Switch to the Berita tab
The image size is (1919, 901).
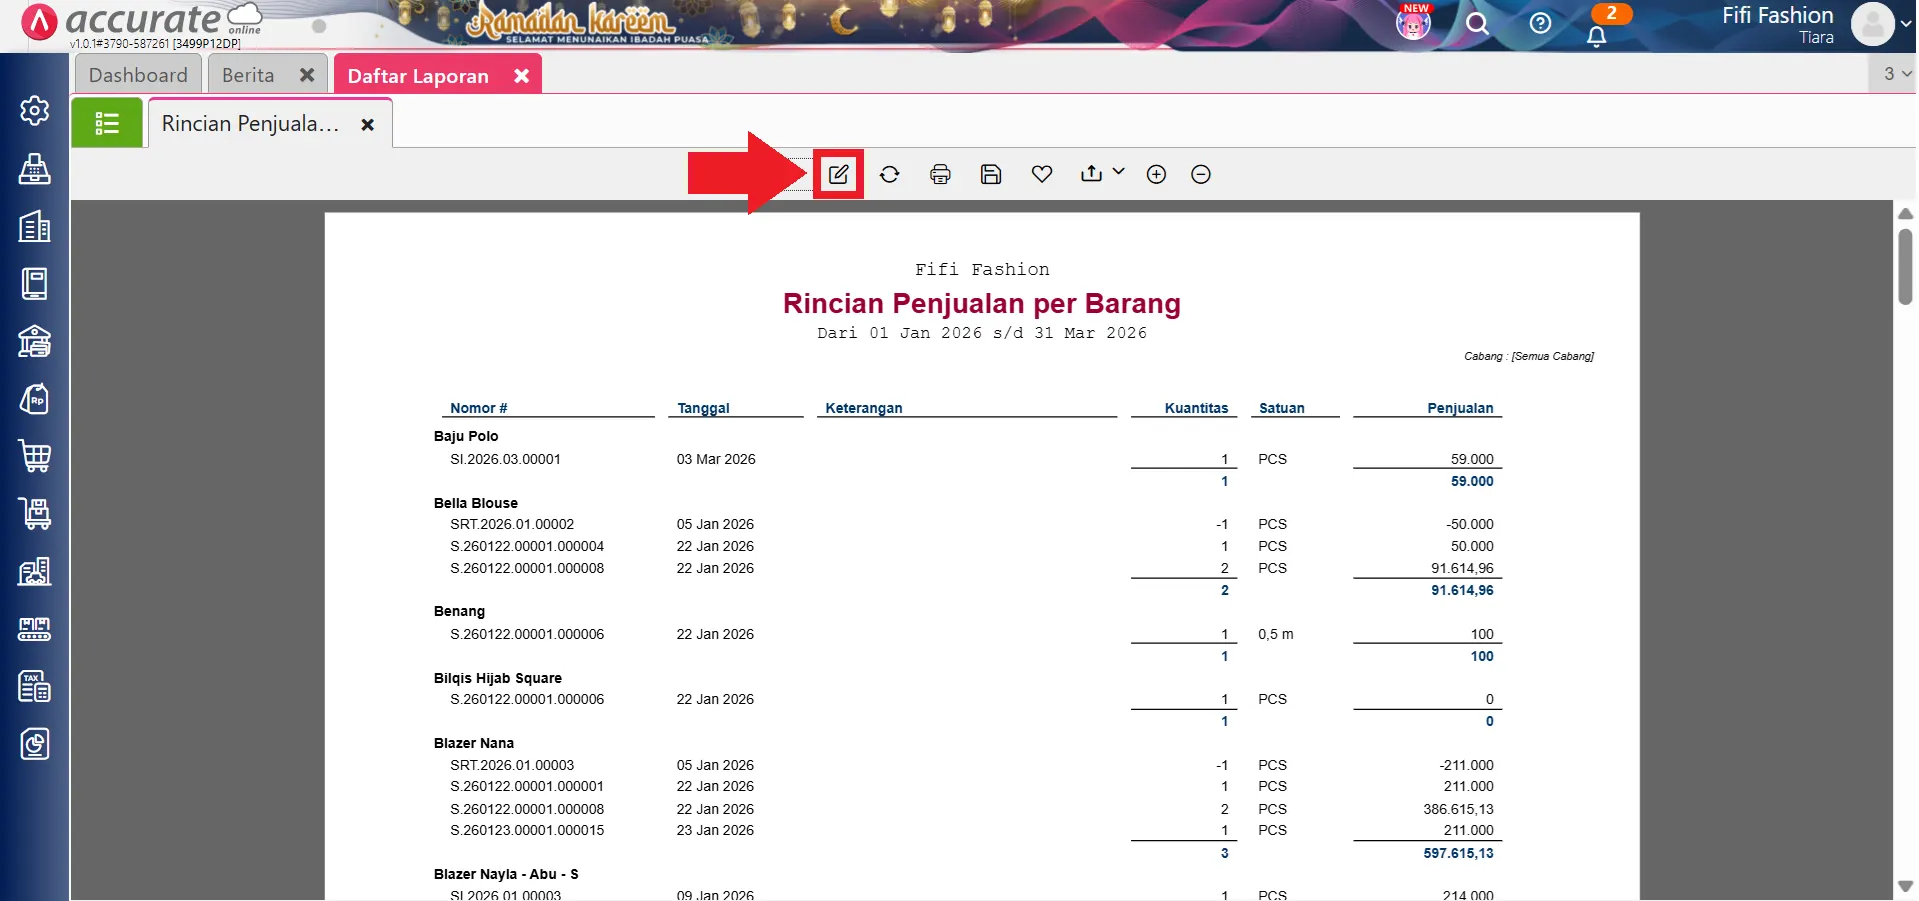[x=248, y=74]
